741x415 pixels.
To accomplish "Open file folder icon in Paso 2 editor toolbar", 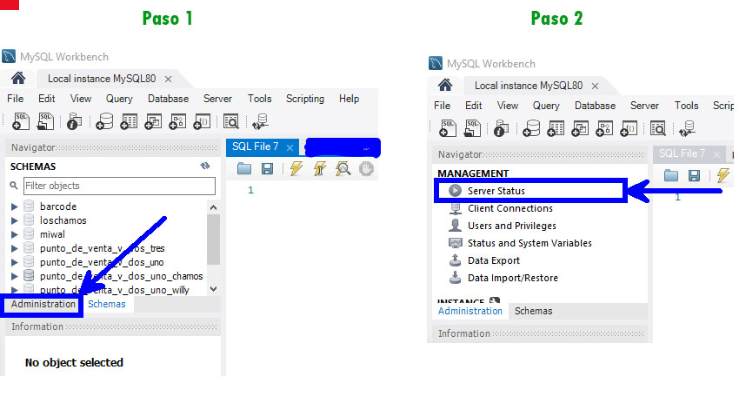I will point(671,176).
